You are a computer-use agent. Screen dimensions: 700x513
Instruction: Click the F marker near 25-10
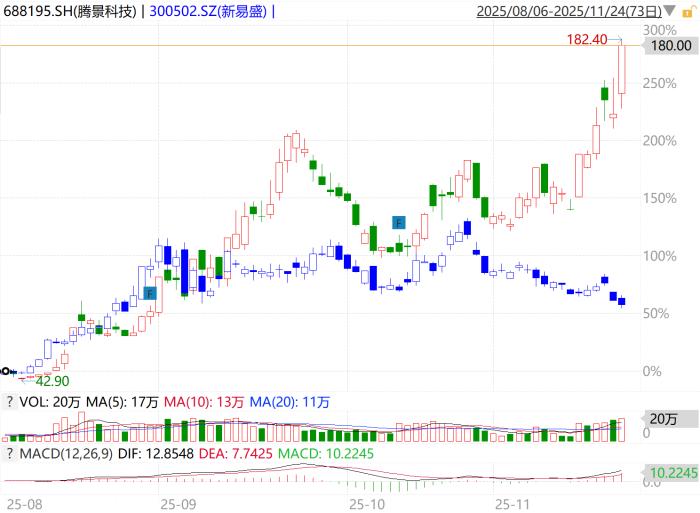[x=399, y=222]
